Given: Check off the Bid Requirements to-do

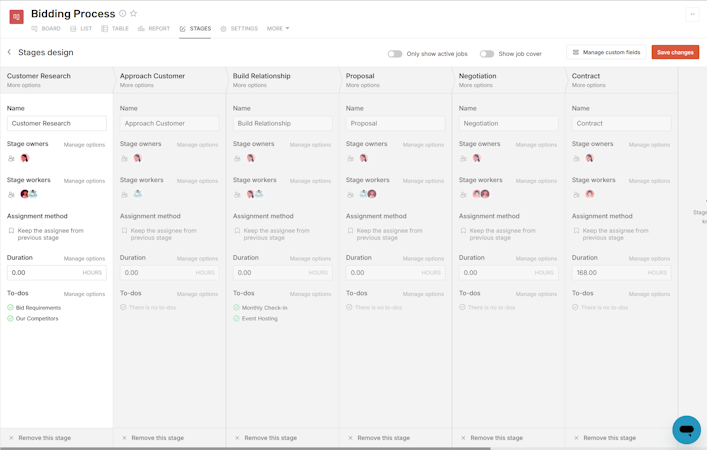Looking at the screenshot, I should 11,308.
